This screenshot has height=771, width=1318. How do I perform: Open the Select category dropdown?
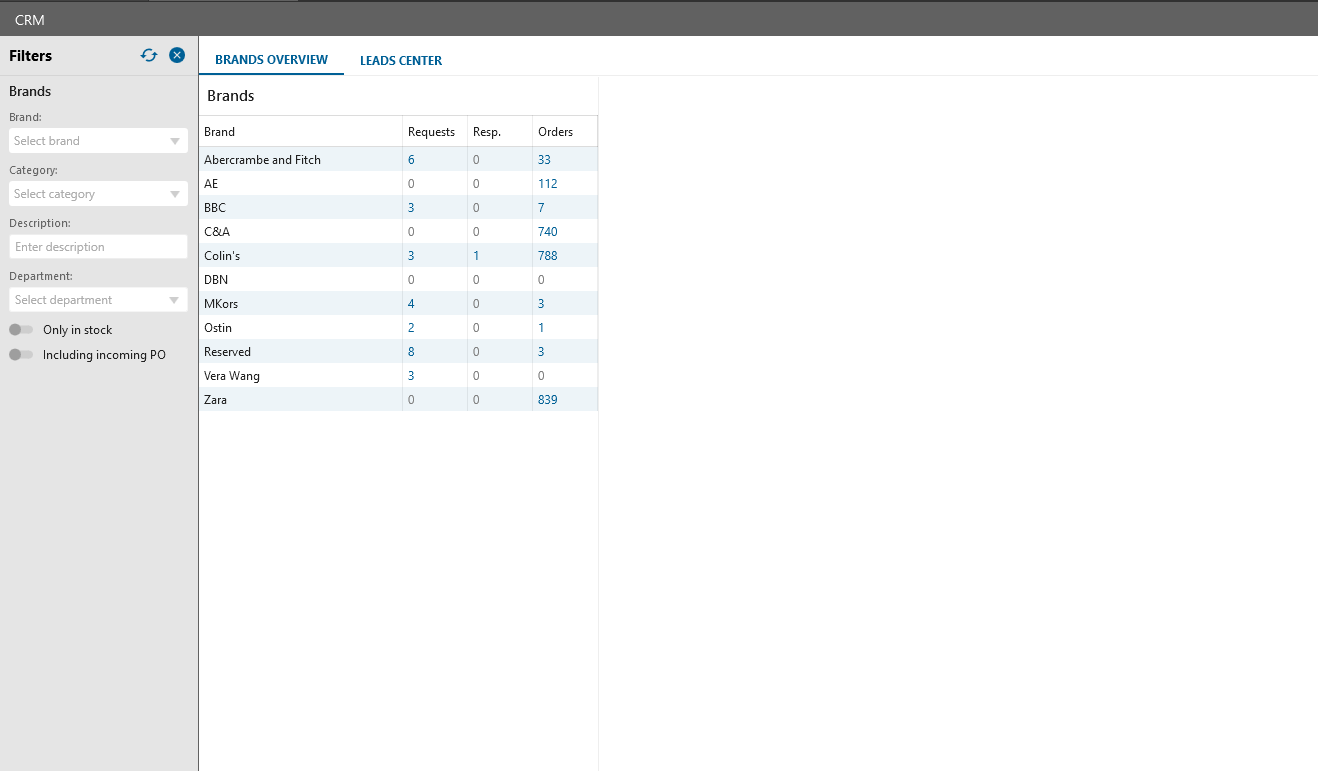[98, 194]
